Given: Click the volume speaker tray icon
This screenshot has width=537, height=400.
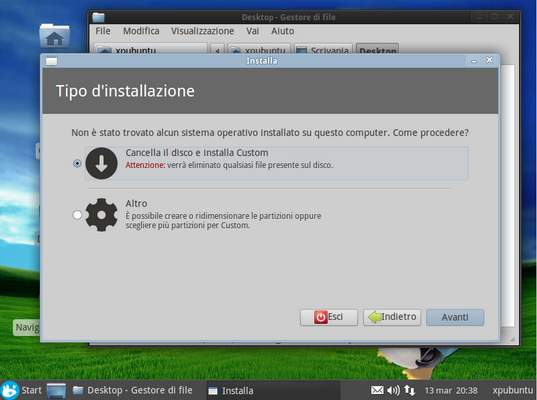Looking at the screenshot, I should click(x=393, y=390).
